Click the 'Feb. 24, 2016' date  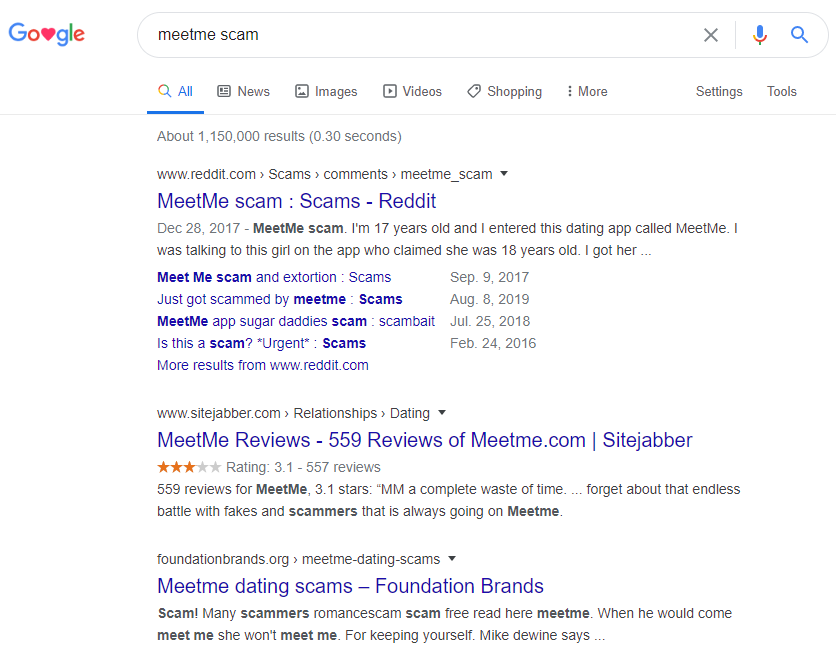(x=493, y=343)
